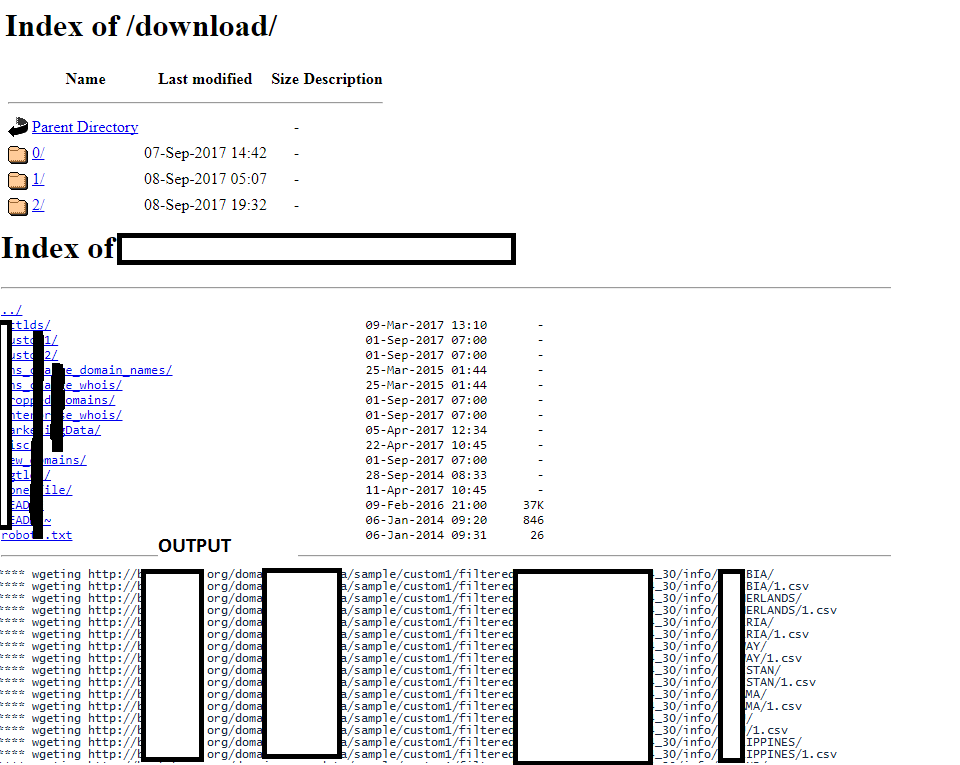Click the date 09-Mar-2017 13:10
960x765 pixels.
coord(426,325)
